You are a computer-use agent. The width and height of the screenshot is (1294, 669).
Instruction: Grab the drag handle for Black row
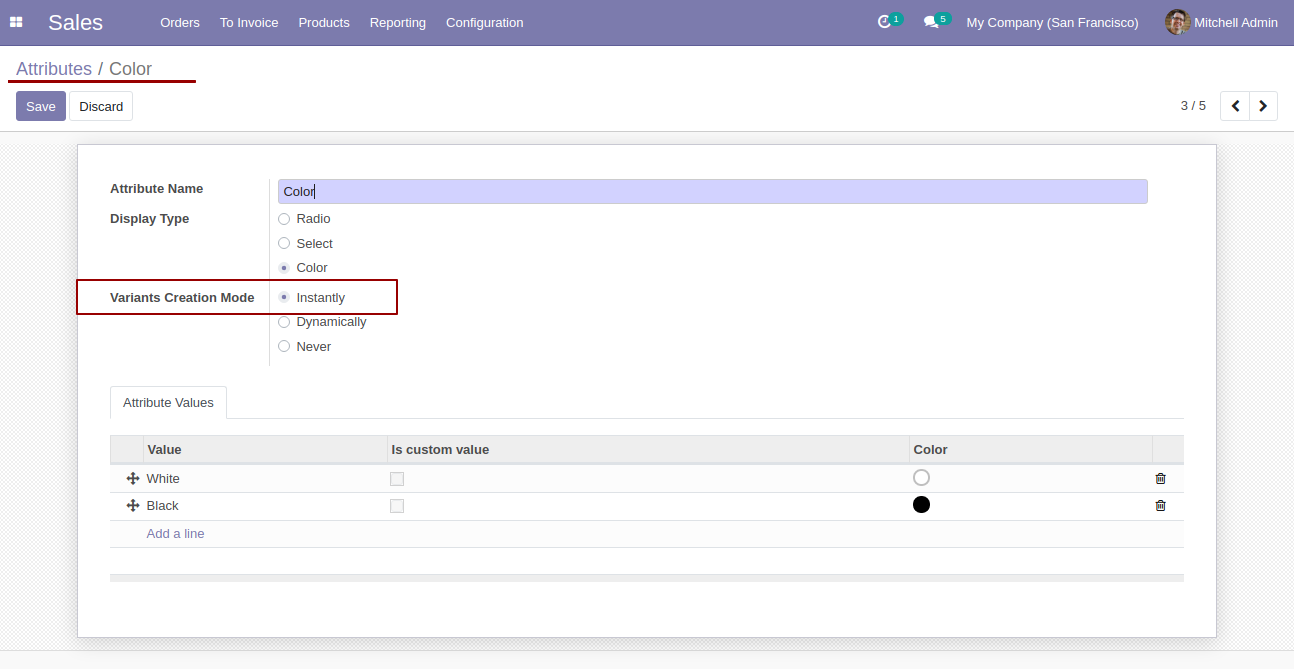pyautogui.click(x=132, y=506)
